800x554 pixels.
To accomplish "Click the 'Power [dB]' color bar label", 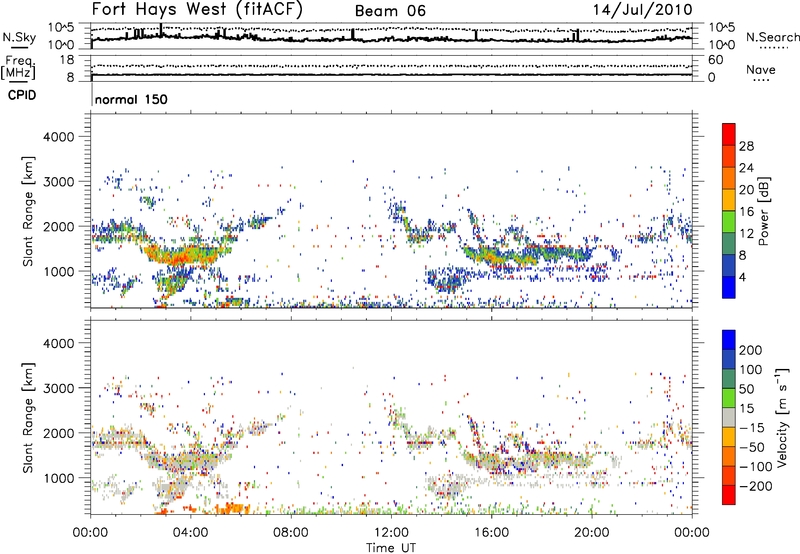I will pyautogui.click(x=763, y=211).
